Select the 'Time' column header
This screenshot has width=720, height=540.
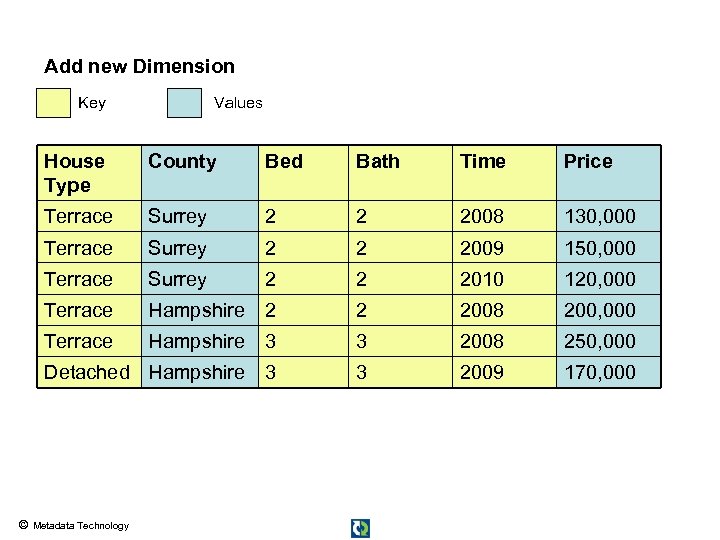[x=504, y=173]
